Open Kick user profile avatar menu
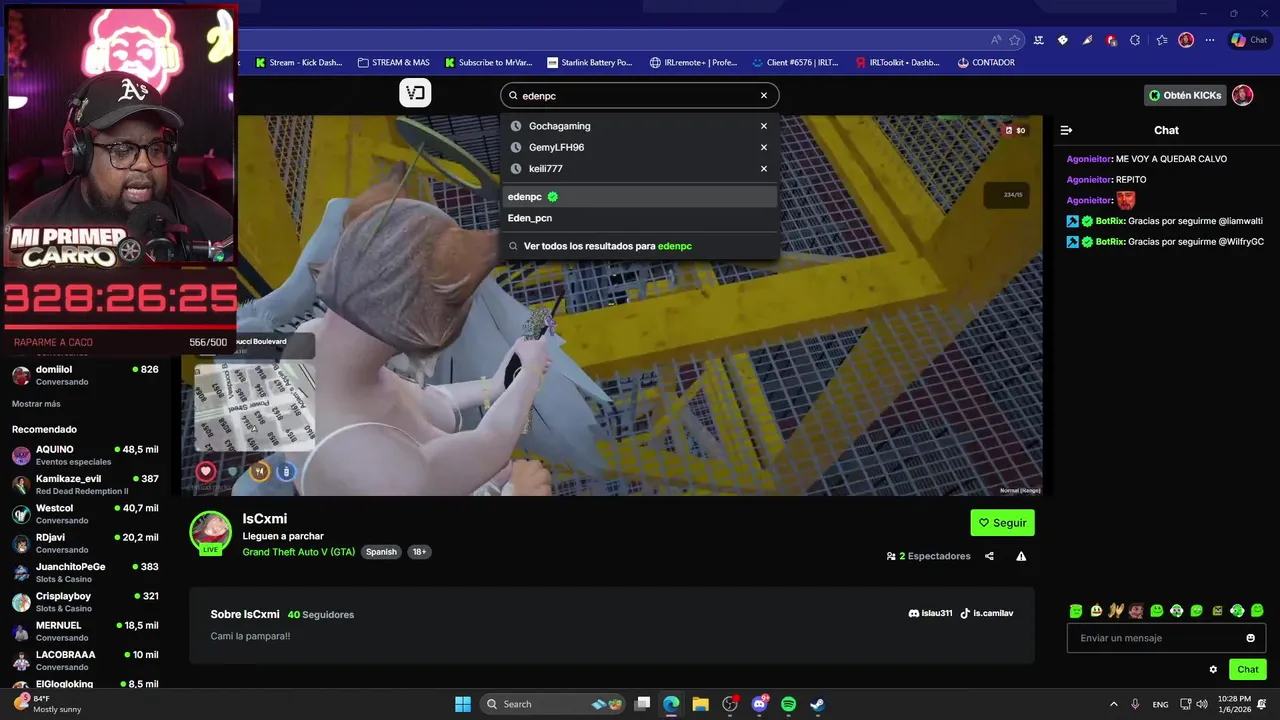Image resolution: width=1280 pixels, height=720 pixels. (1242, 95)
